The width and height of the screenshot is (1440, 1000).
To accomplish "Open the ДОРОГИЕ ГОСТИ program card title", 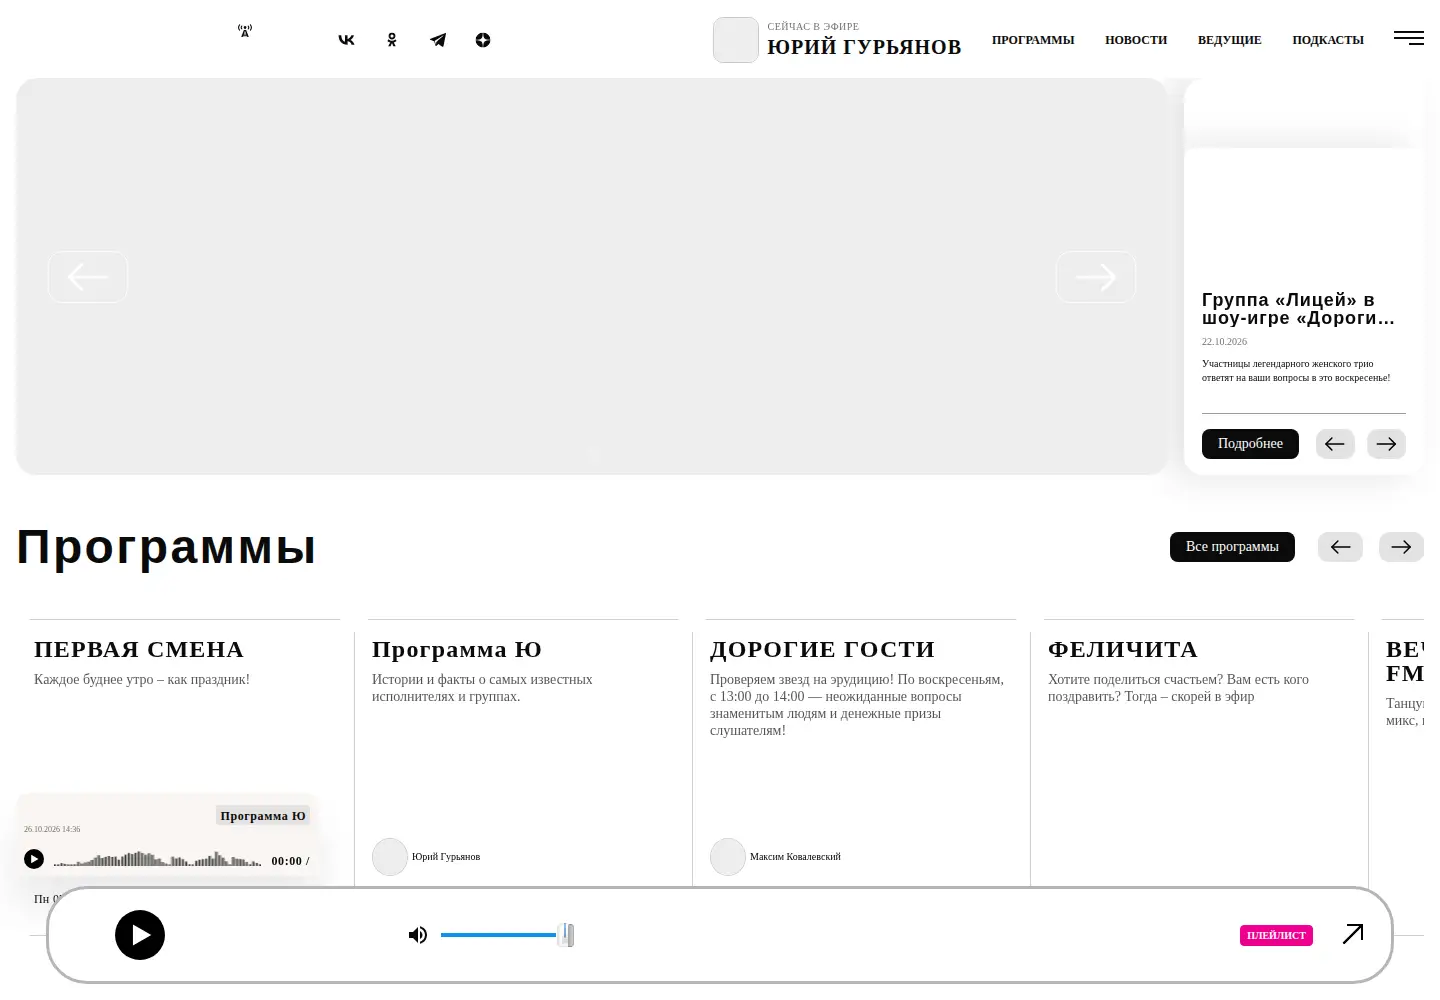I will point(823,649).
